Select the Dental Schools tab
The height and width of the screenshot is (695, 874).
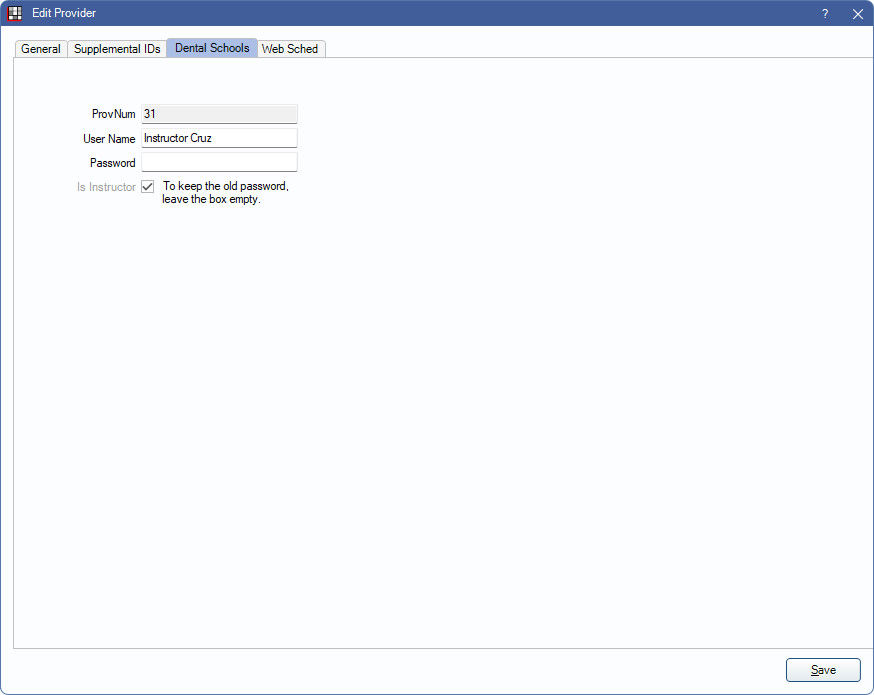(x=212, y=48)
